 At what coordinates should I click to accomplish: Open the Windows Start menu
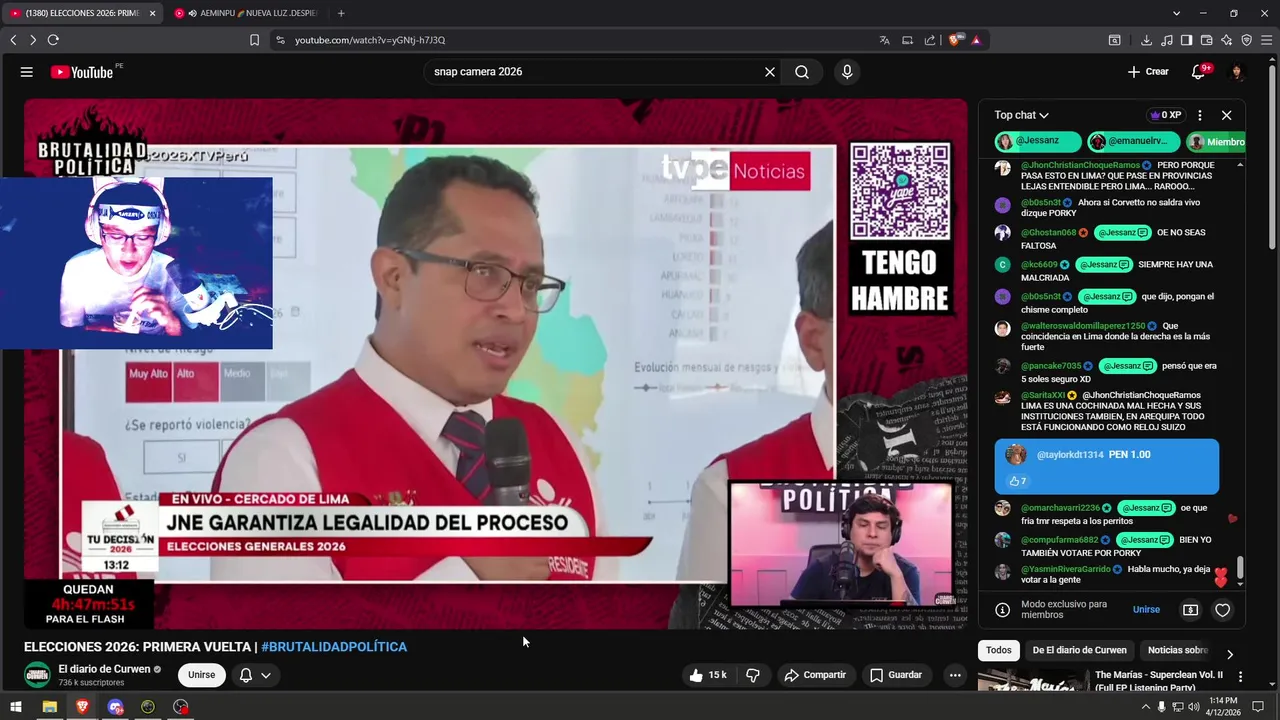tap(16, 707)
